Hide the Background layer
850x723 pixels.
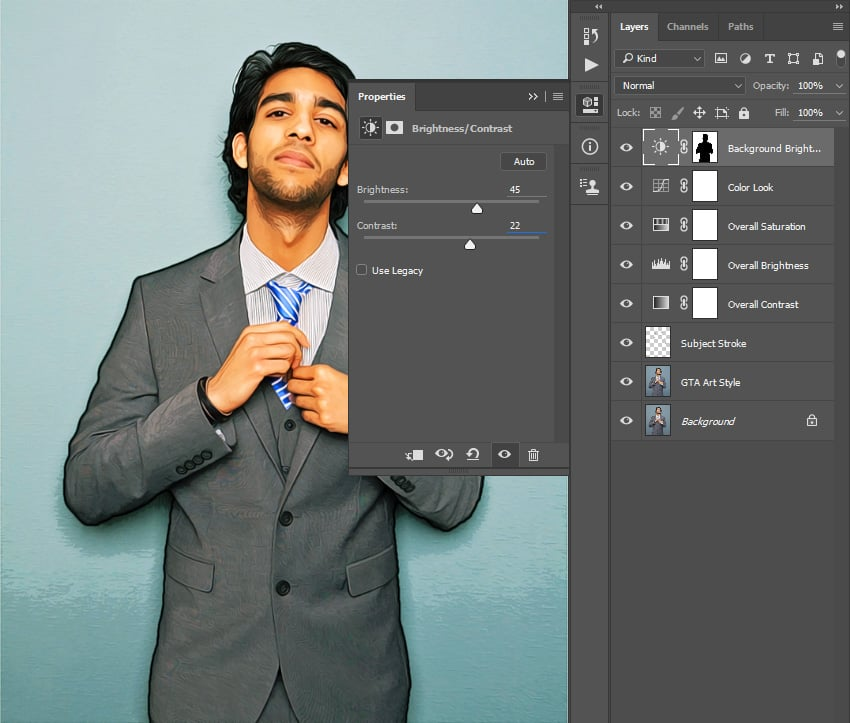point(626,421)
